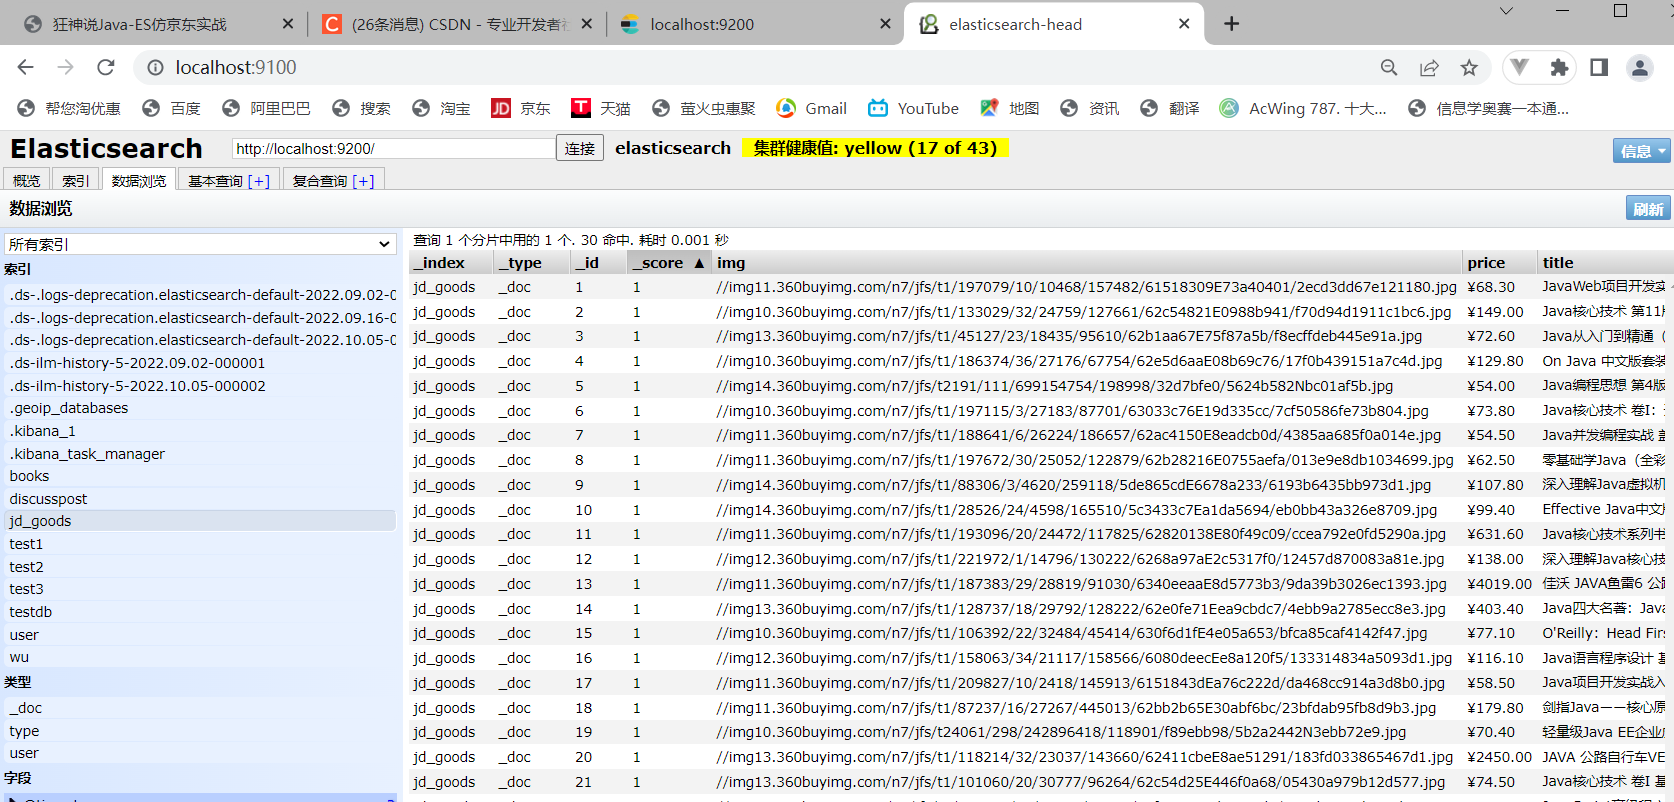Close the localhost:9200 tab
The width and height of the screenshot is (1674, 802).
tap(885, 23)
